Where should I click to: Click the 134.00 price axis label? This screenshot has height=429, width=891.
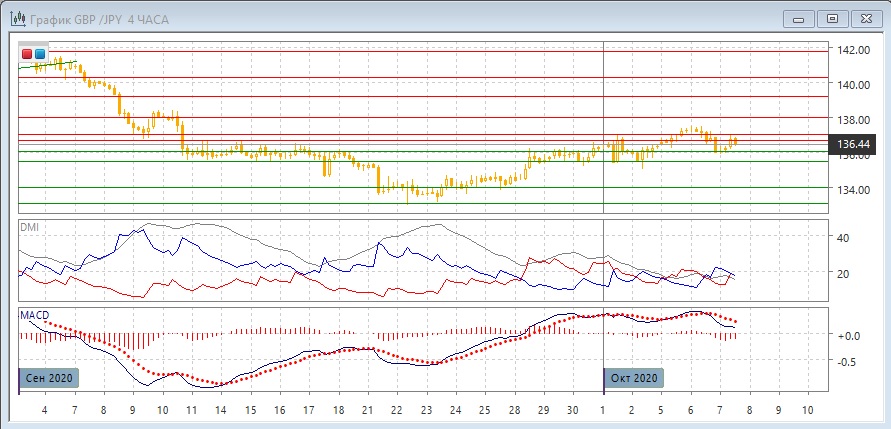852,190
